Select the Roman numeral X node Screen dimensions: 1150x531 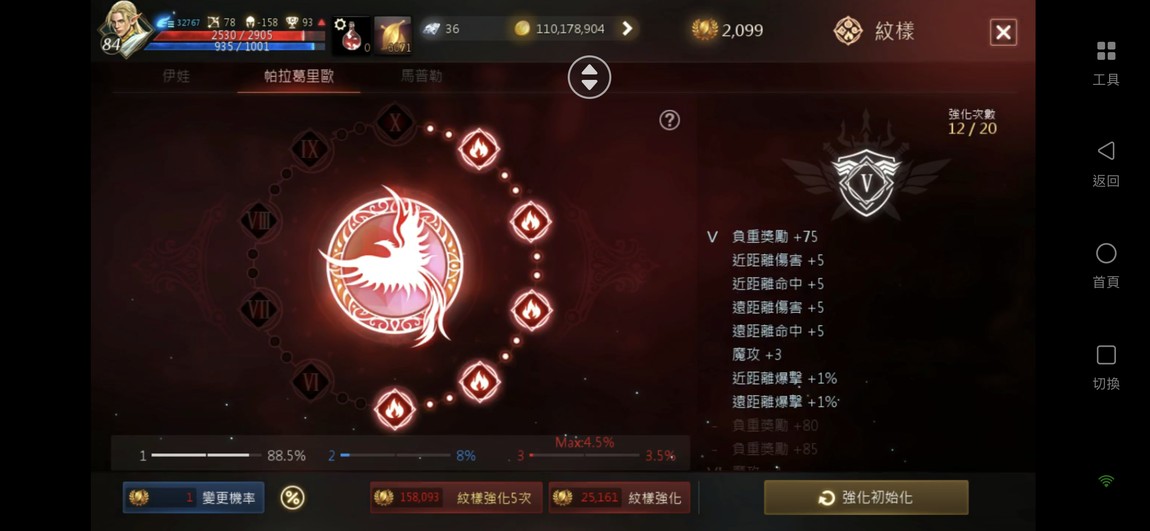click(395, 122)
